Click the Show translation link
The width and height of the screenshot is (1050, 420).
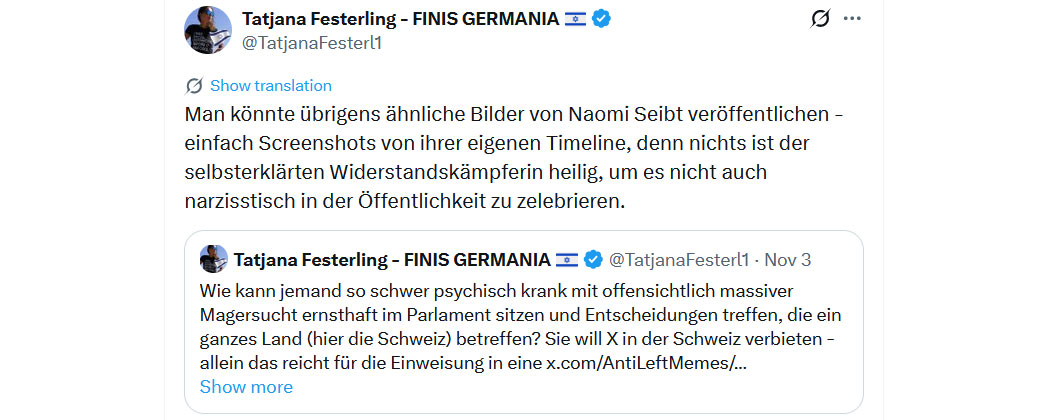click(270, 86)
